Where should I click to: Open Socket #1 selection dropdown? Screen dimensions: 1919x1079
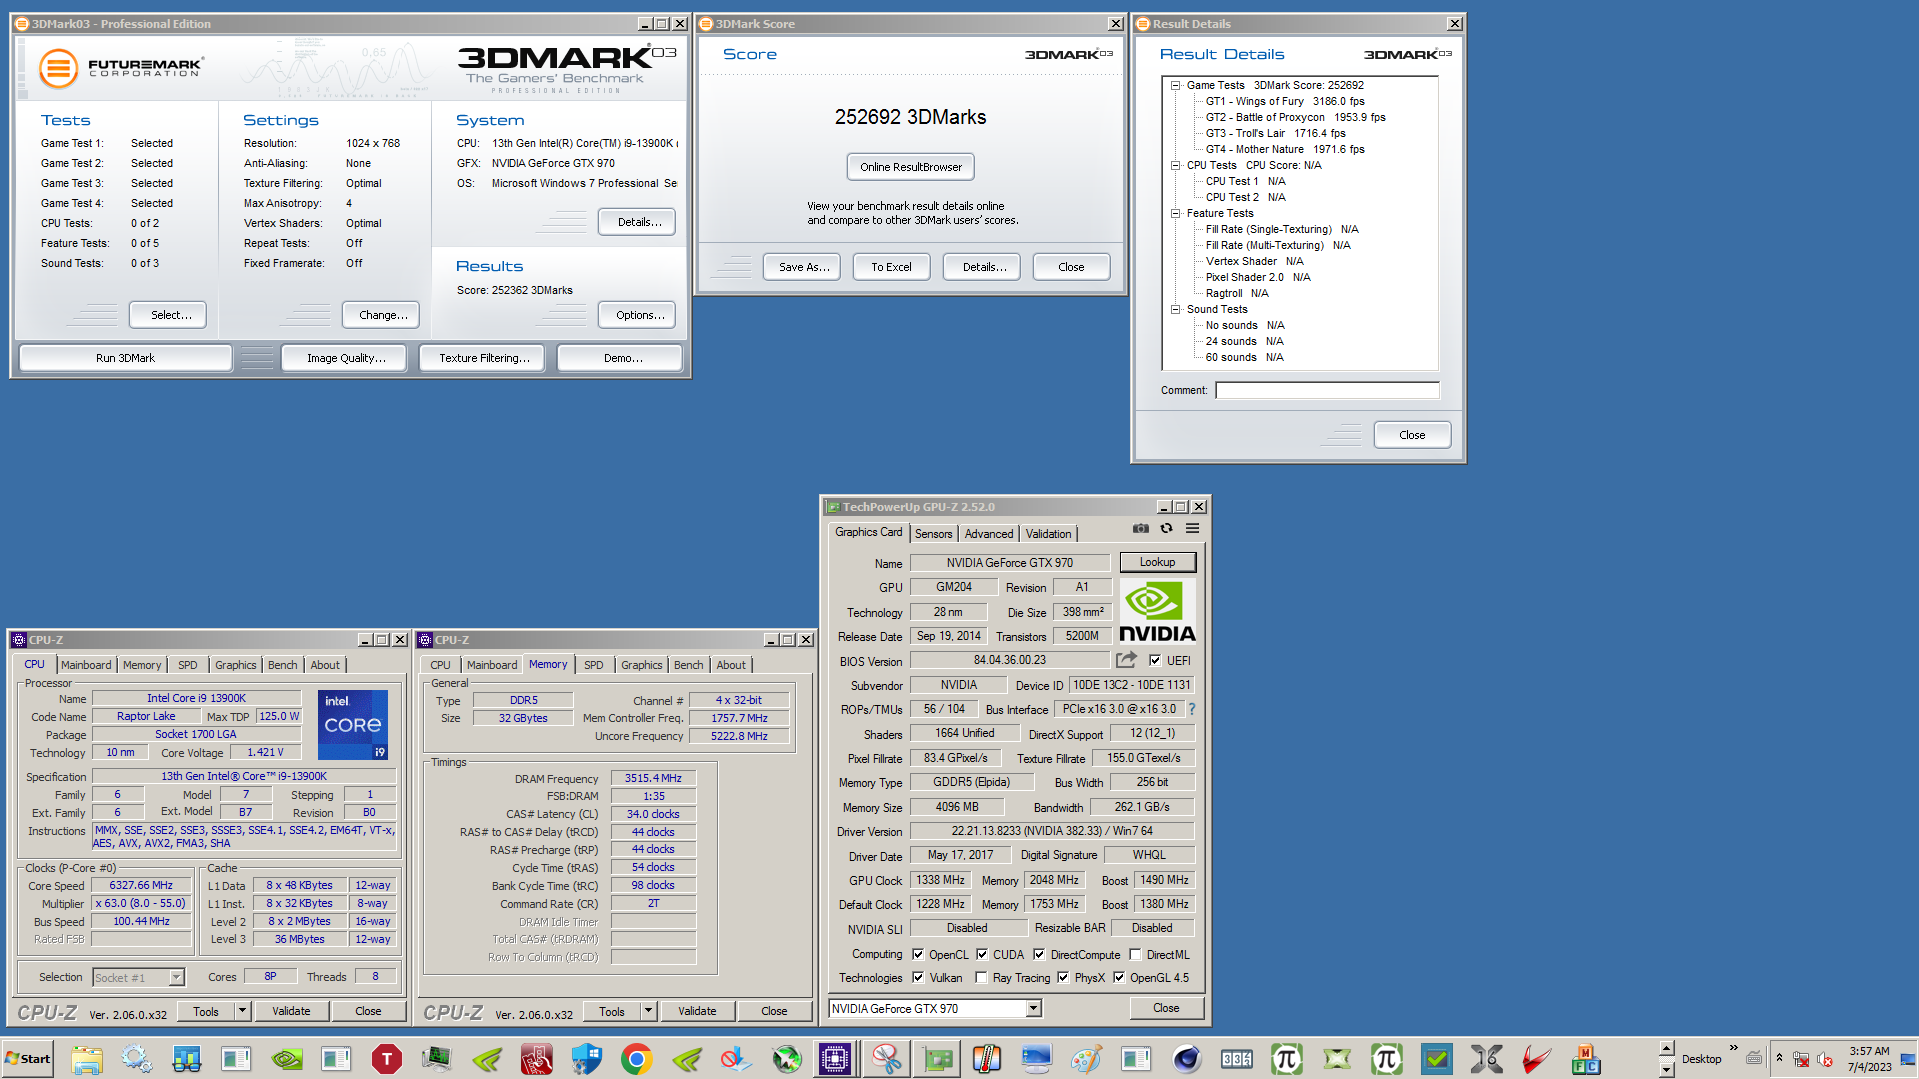[x=176, y=977]
